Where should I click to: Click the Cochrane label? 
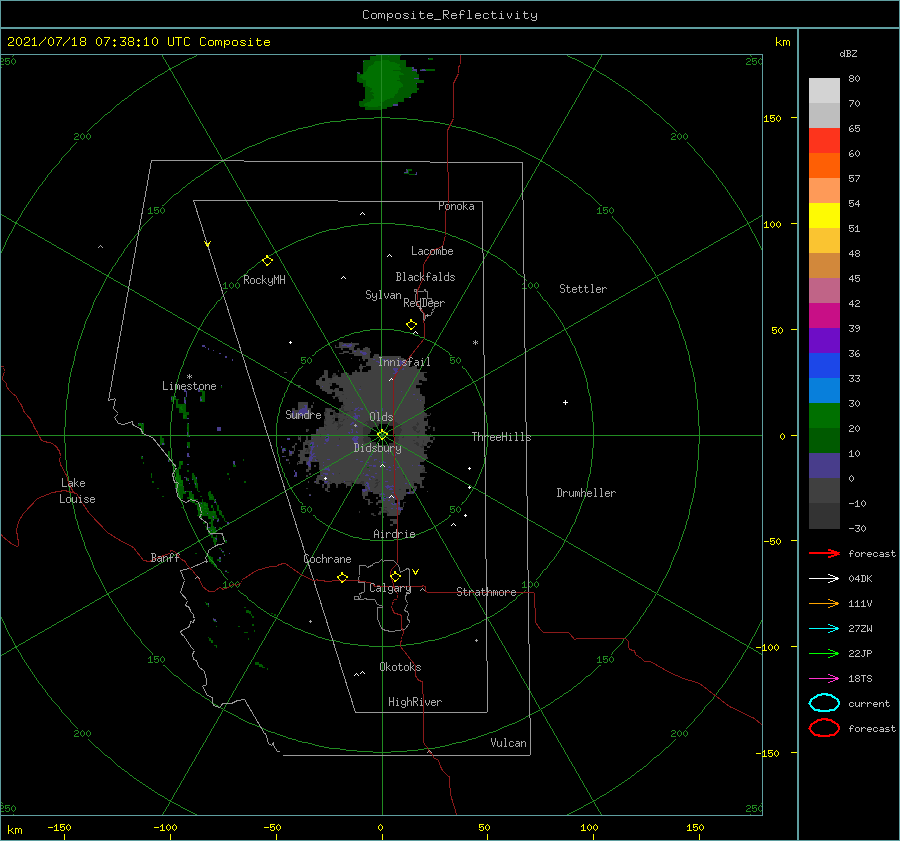tap(327, 559)
